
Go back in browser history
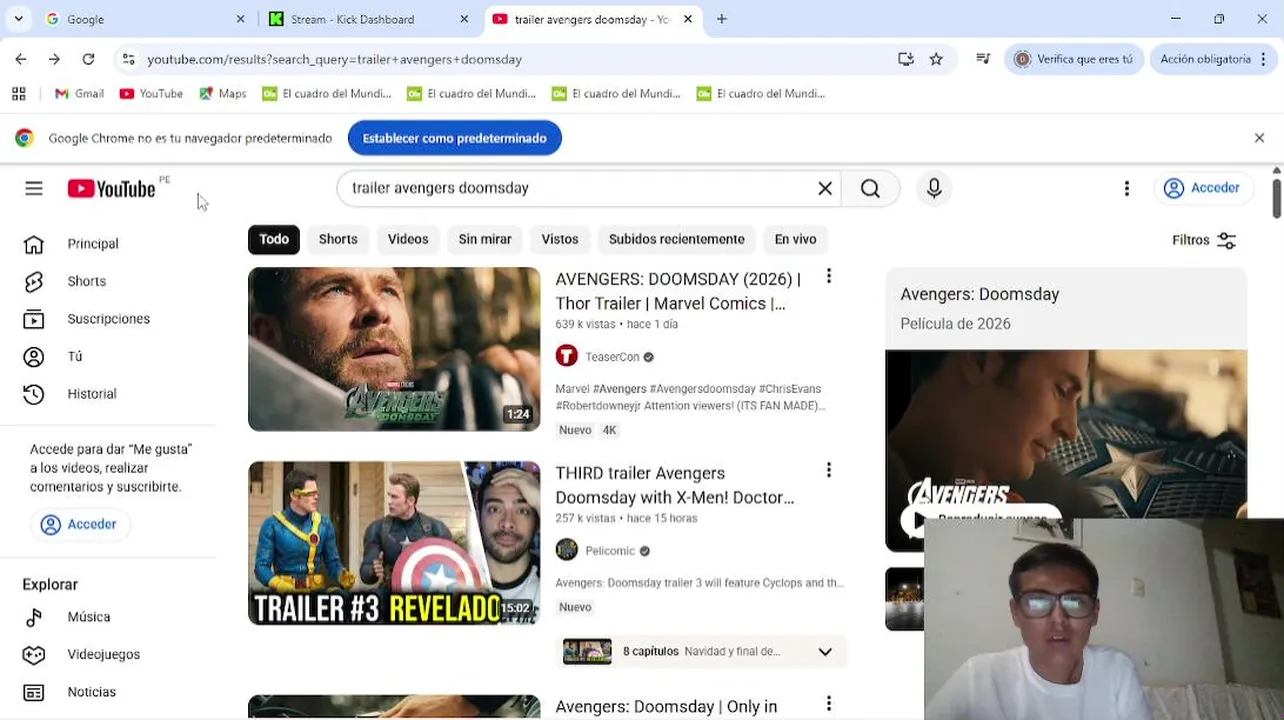point(21,59)
